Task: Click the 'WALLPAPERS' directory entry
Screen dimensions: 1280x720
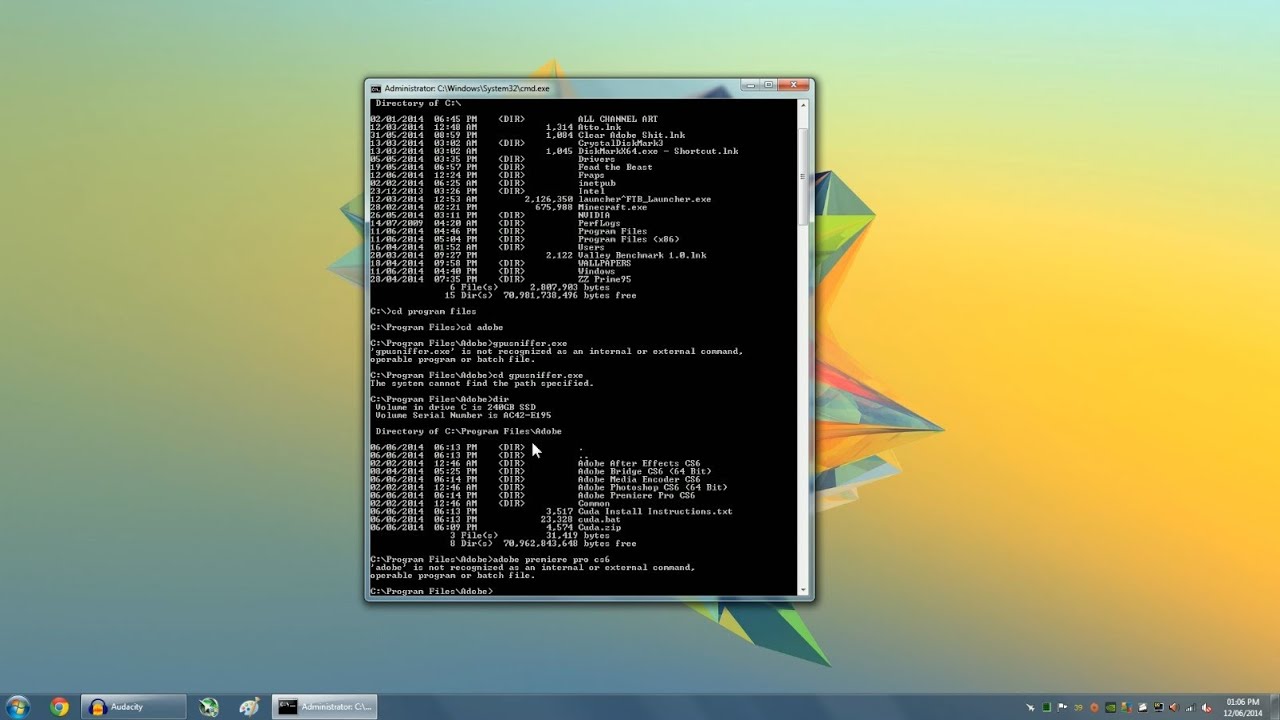Action: 604,263
